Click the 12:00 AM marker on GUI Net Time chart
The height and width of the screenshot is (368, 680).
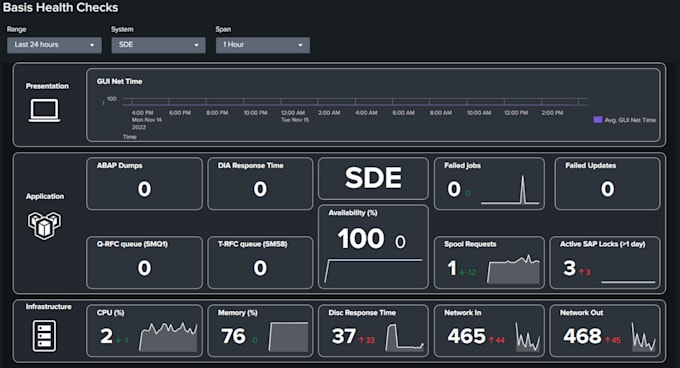(x=293, y=113)
